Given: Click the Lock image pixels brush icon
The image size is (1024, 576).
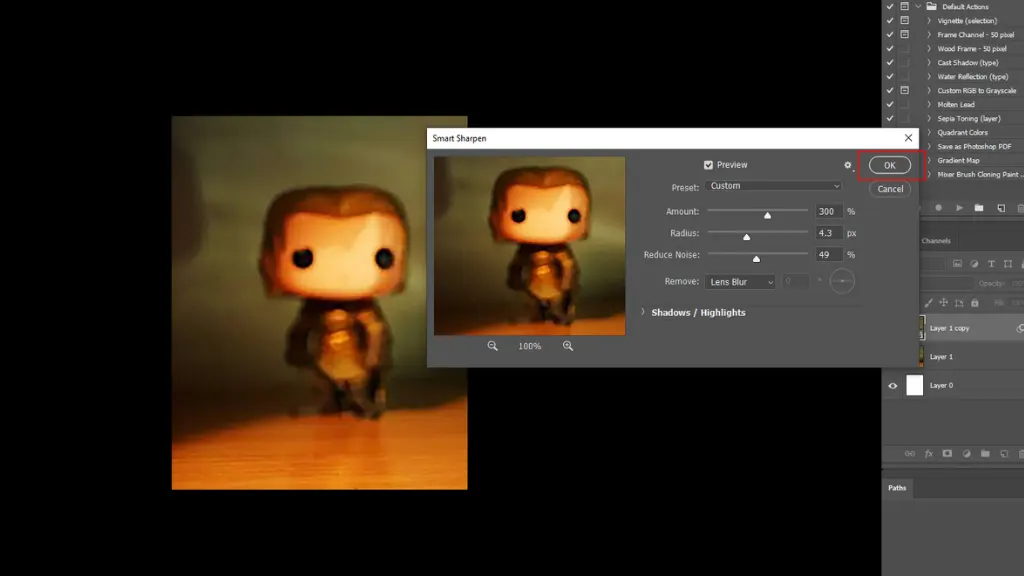Looking at the screenshot, I should (x=928, y=303).
